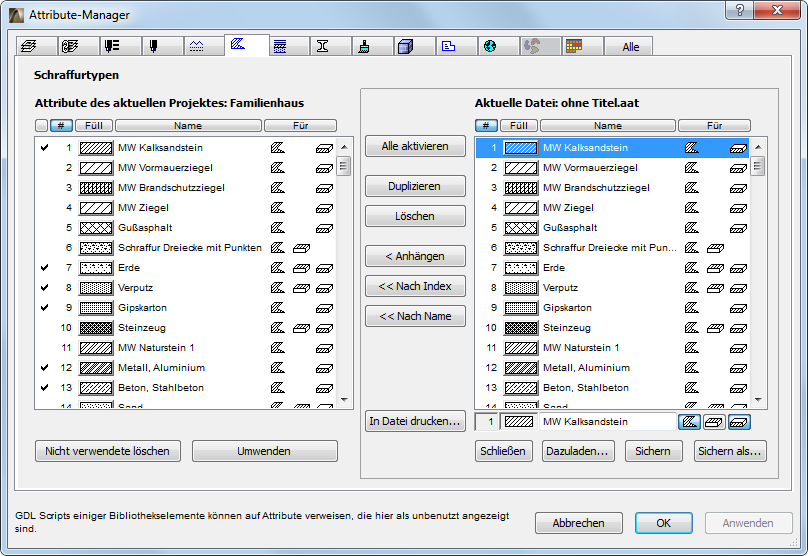The height and width of the screenshot is (556, 808).
Task: Click the fill preview swatch beside index field
Action: pyautogui.click(x=519, y=422)
